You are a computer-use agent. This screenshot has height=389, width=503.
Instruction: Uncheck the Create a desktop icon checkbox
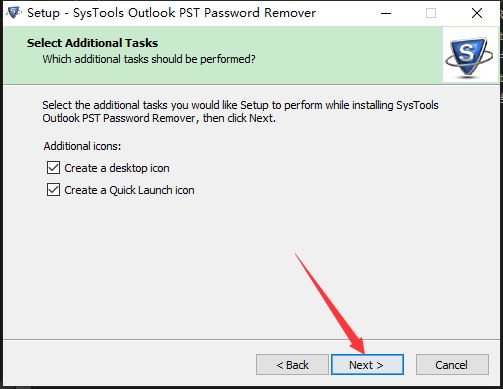pos(53,168)
